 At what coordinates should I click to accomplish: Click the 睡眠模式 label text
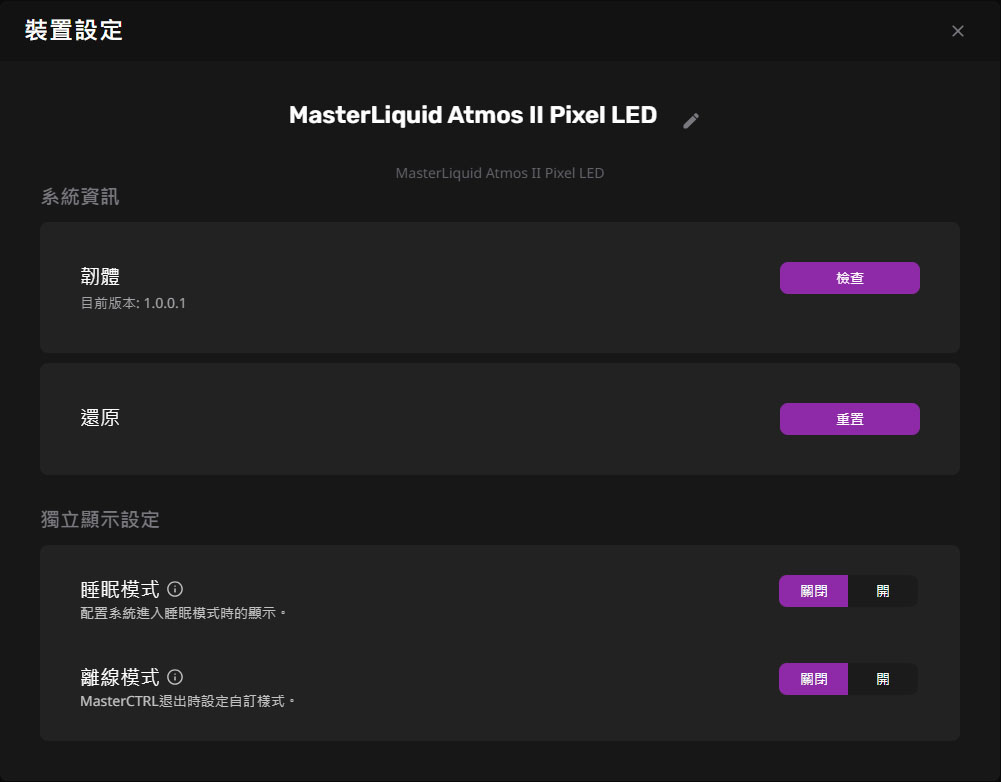click(119, 590)
